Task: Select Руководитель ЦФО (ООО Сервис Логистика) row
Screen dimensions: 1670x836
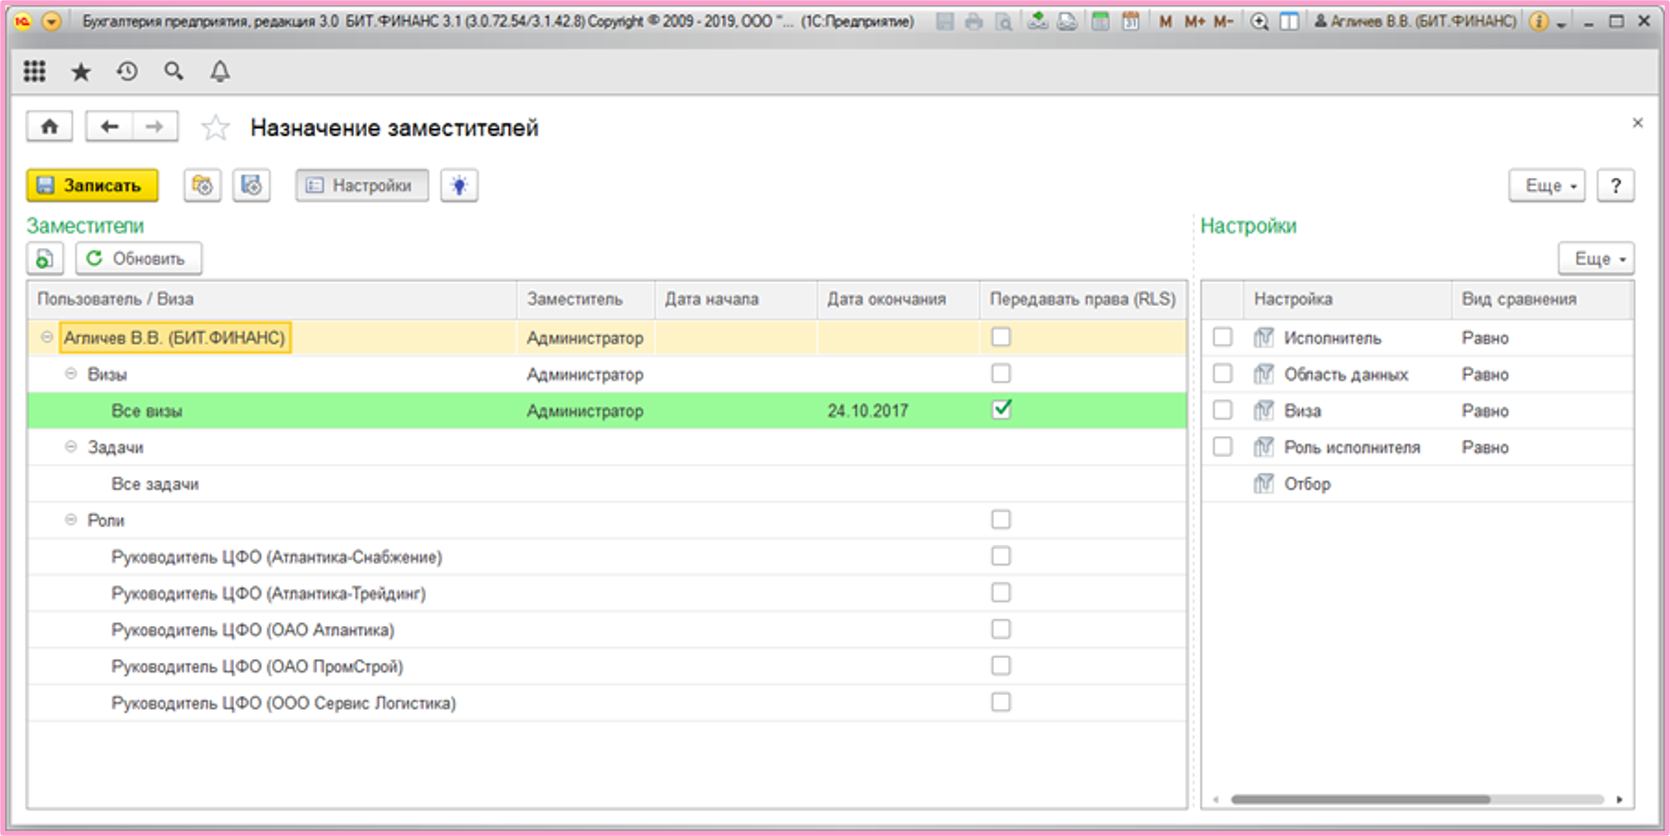Action: click(607, 703)
